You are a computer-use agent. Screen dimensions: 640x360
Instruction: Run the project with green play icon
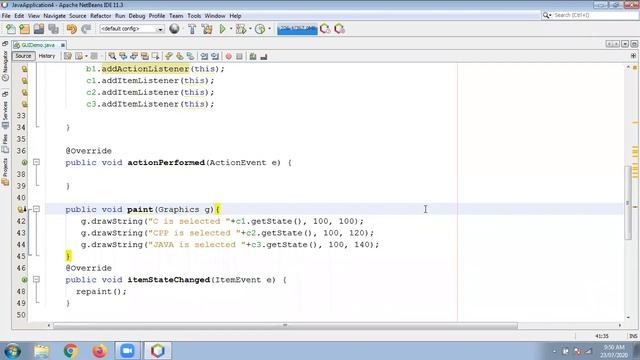[222, 29]
